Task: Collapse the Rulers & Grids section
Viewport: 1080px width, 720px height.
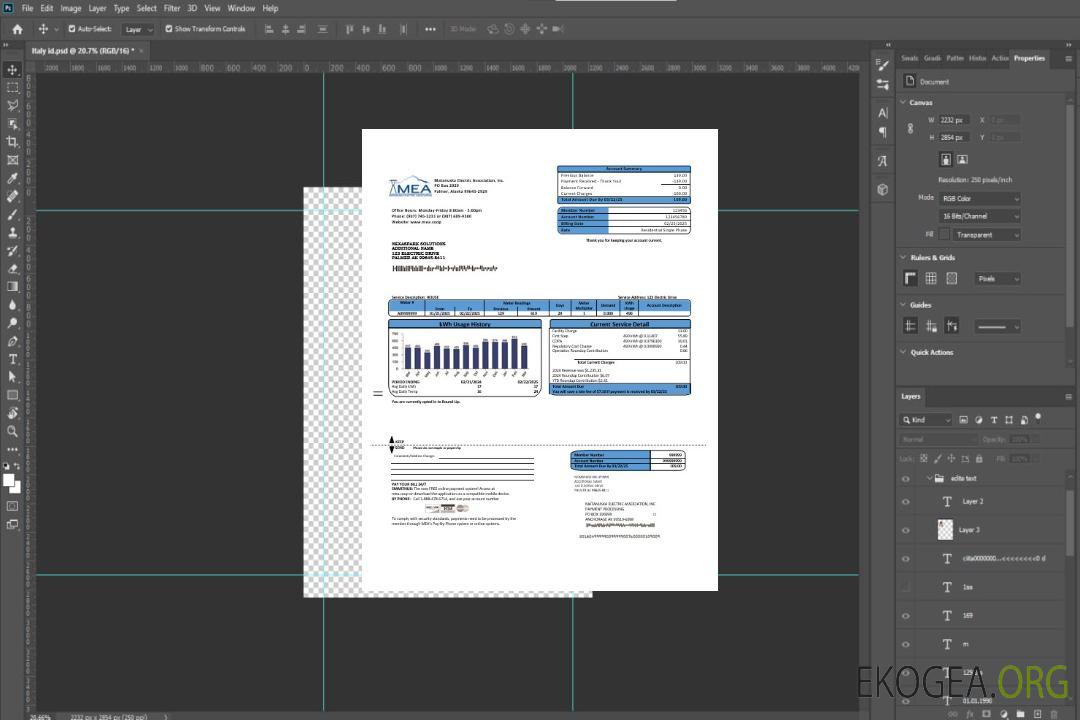Action: pos(903,258)
